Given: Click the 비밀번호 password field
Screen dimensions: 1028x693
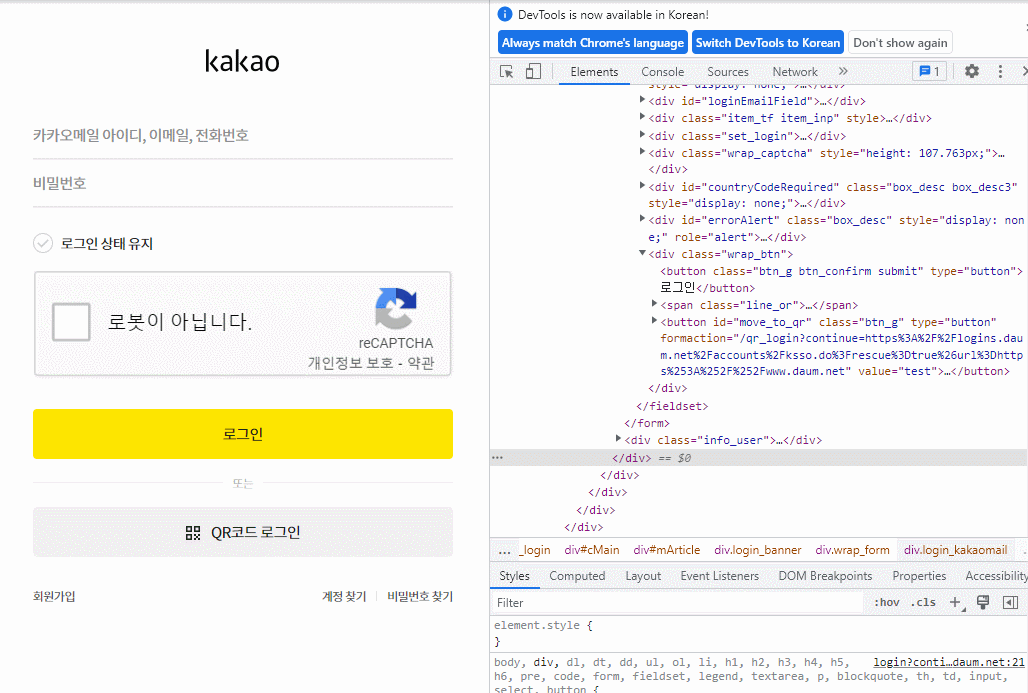Looking at the screenshot, I should tap(243, 184).
